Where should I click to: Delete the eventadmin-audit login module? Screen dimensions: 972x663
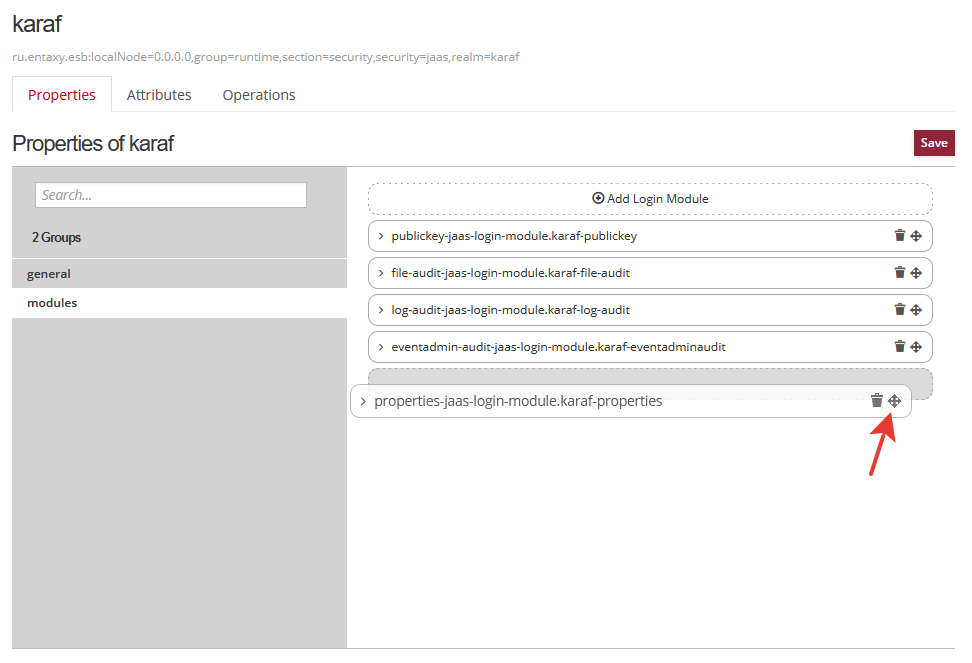[899, 347]
